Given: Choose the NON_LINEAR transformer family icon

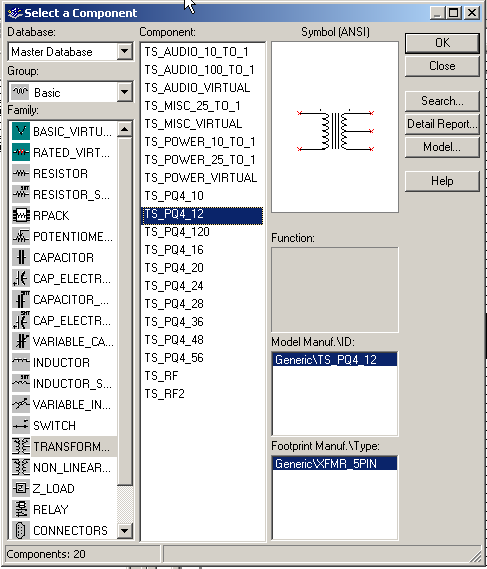Looking at the screenshot, I should (21, 467).
